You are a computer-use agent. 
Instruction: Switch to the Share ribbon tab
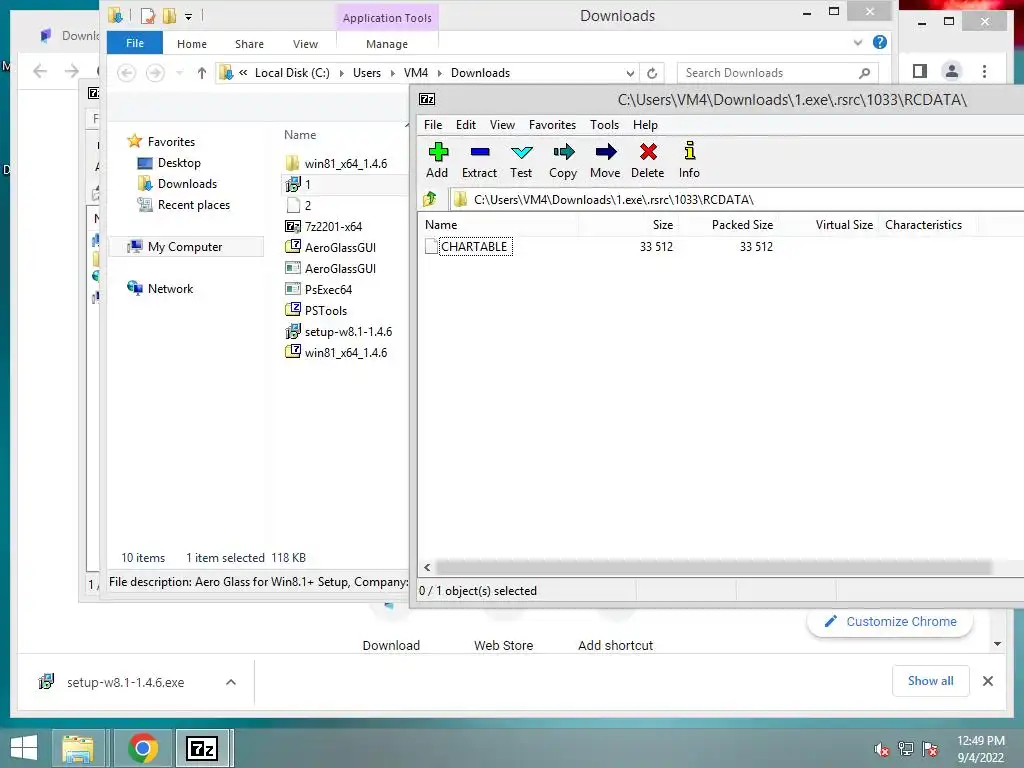tap(249, 44)
